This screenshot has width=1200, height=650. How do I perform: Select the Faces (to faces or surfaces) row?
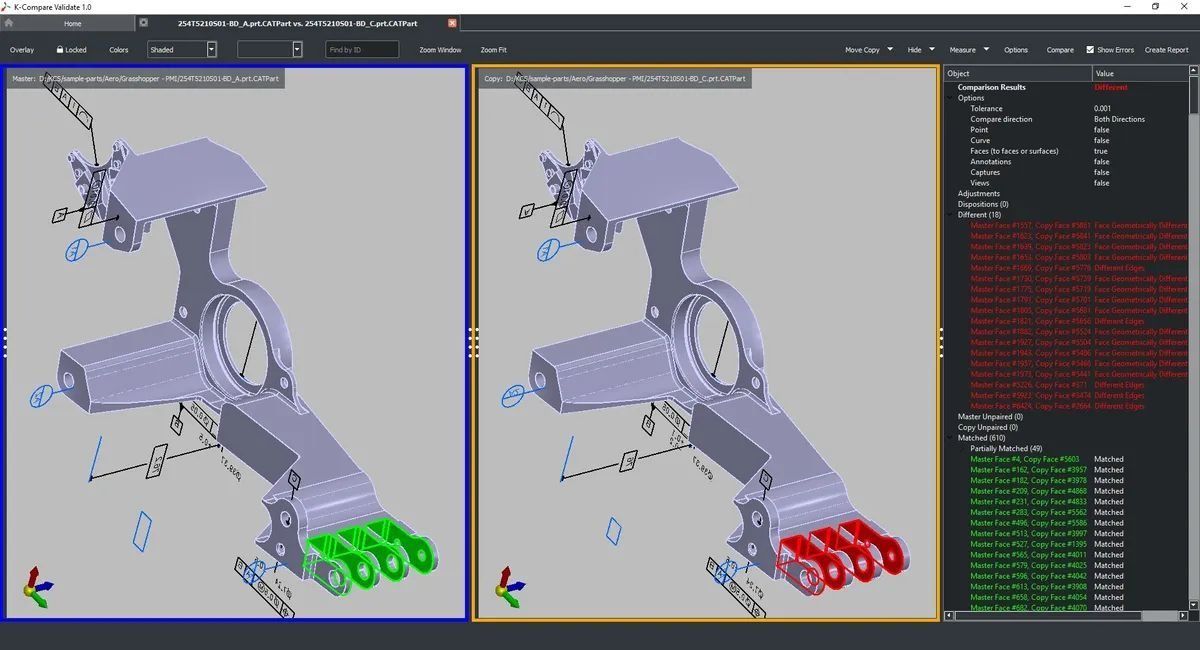click(x=1066, y=151)
